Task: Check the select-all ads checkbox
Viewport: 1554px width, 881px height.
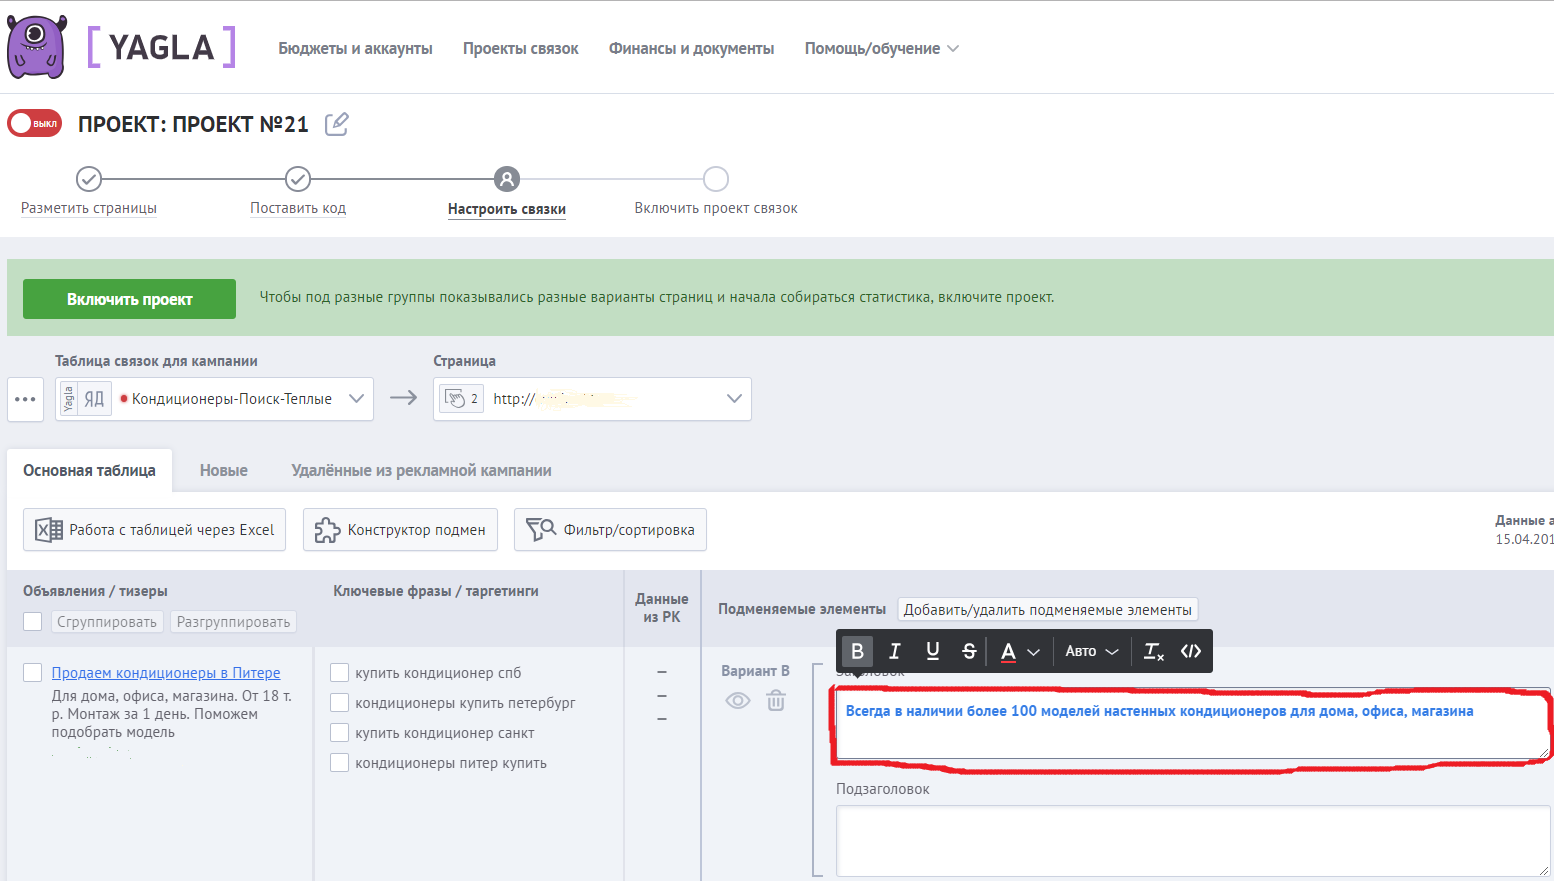Action: click(x=33, y=622)
